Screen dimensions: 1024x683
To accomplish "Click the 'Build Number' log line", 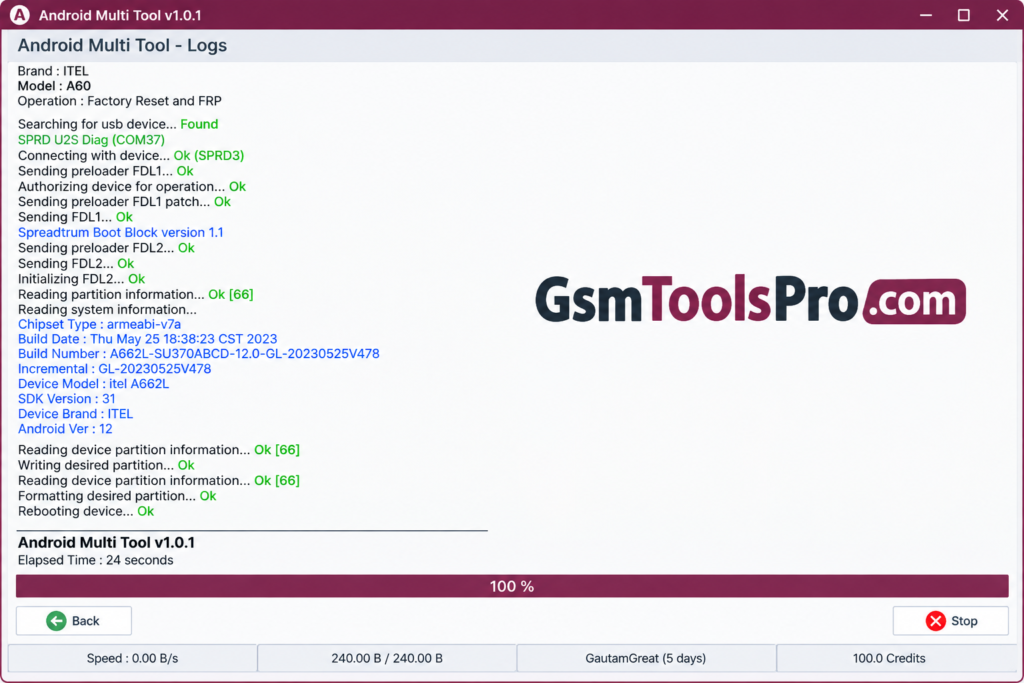I will [x=199, y=354].
